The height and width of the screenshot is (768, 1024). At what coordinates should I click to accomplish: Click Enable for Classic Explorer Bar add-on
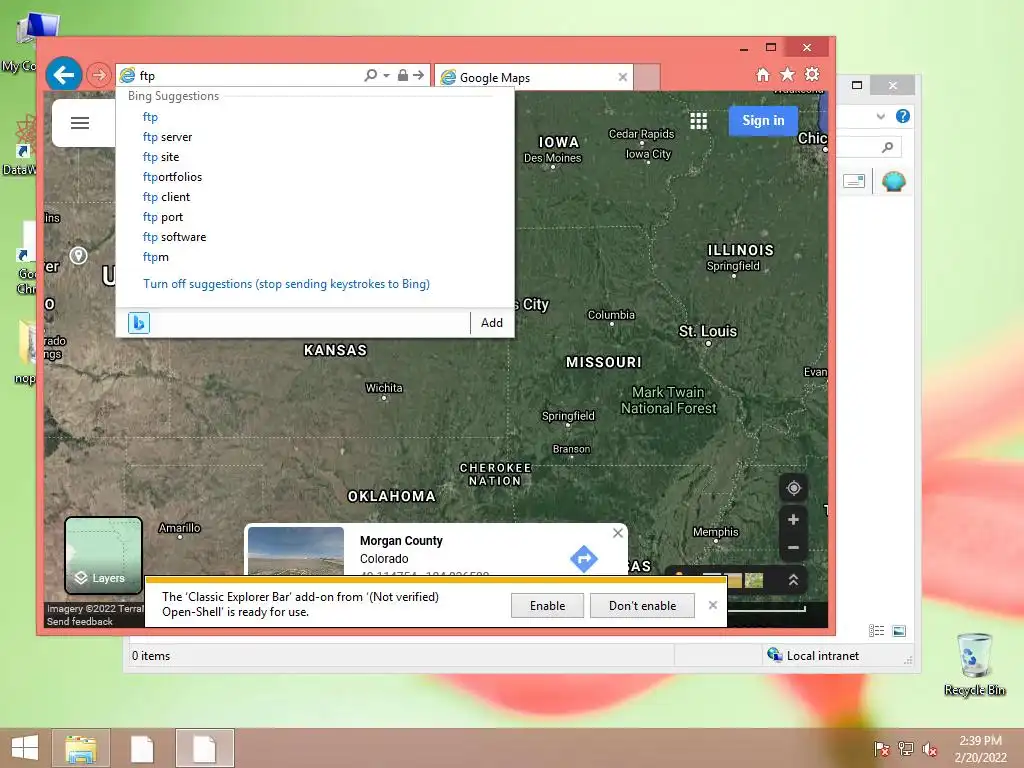547,605
